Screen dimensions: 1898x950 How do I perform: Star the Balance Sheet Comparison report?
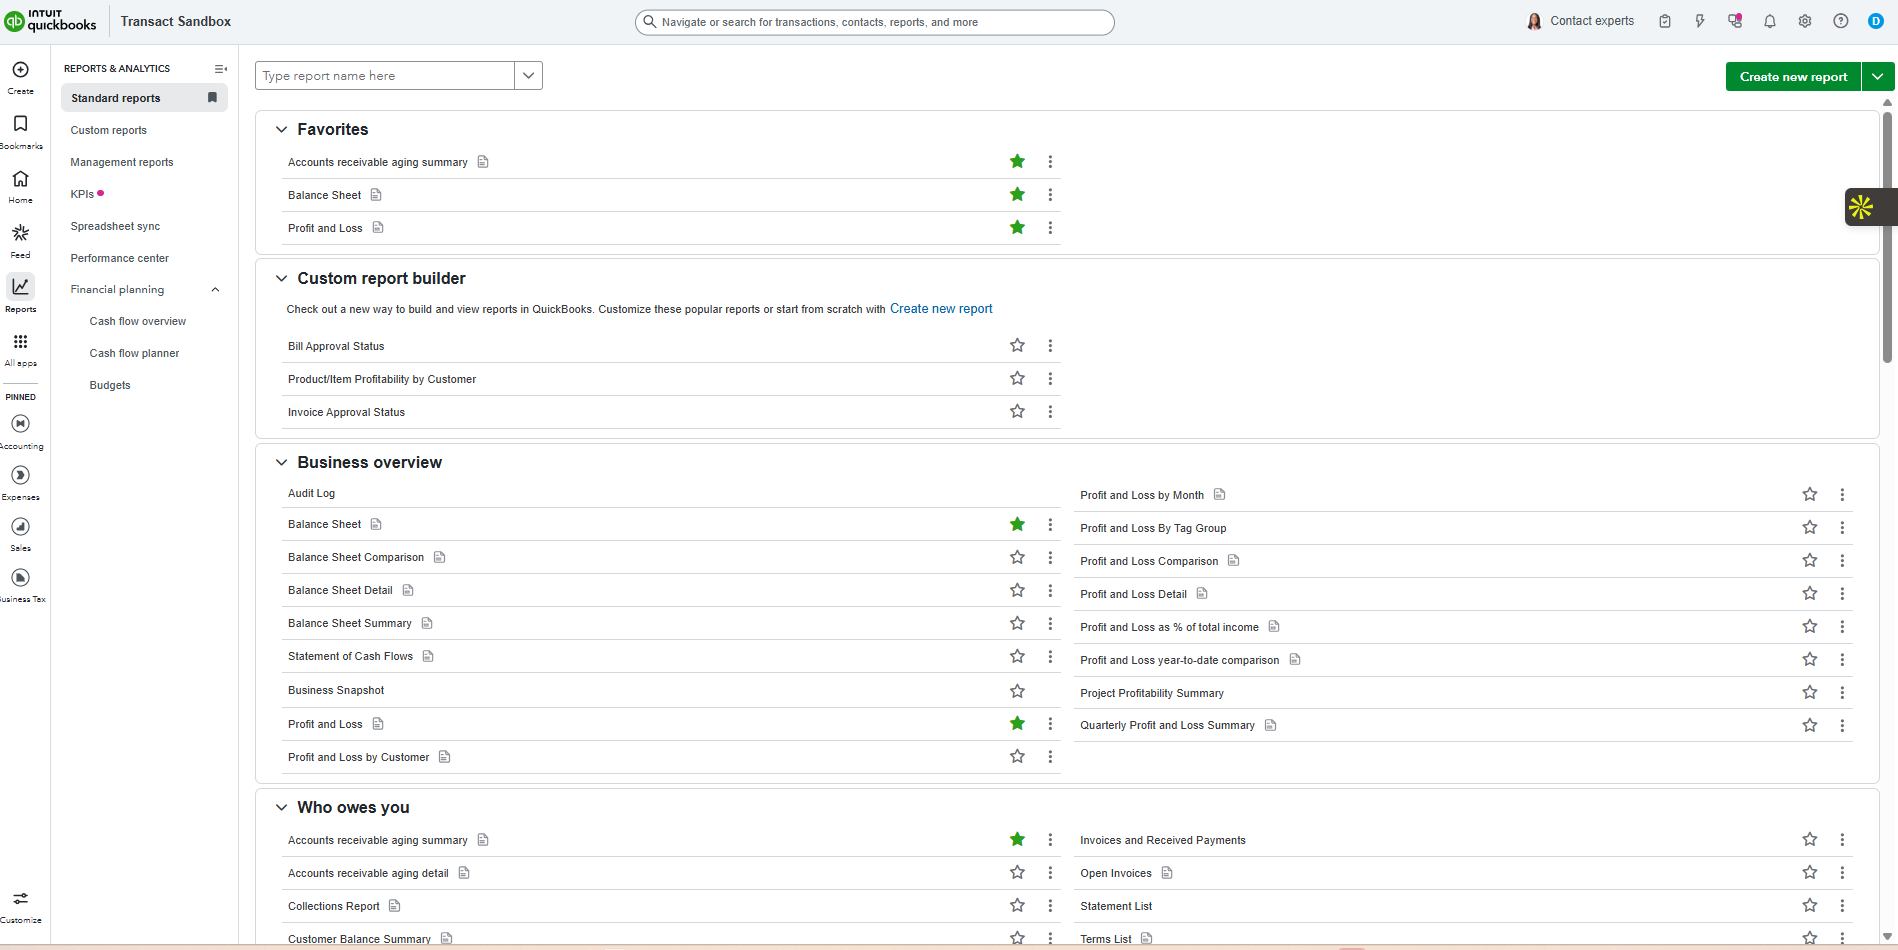coord(1017,557)
